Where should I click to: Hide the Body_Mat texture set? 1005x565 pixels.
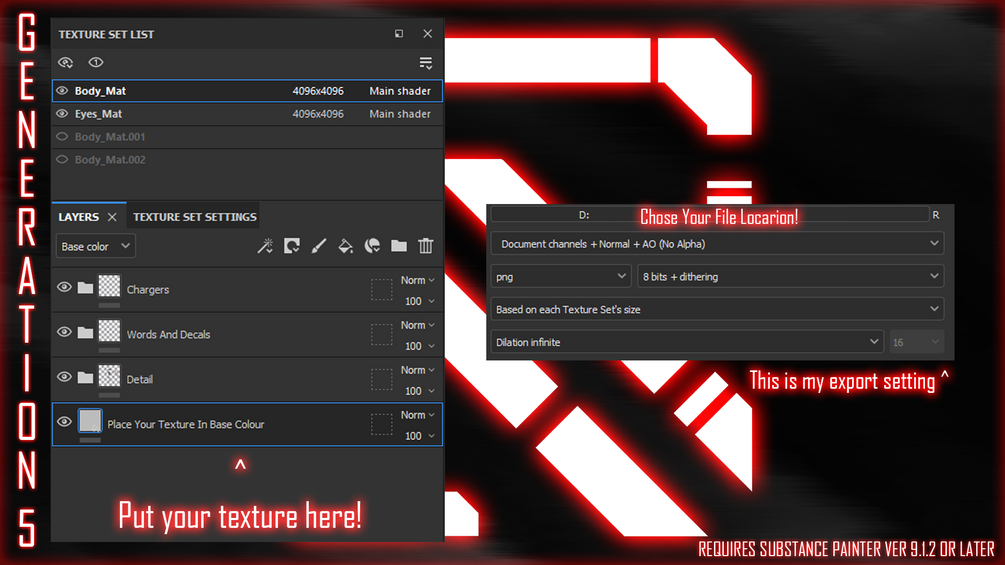(x=62, y=91)
